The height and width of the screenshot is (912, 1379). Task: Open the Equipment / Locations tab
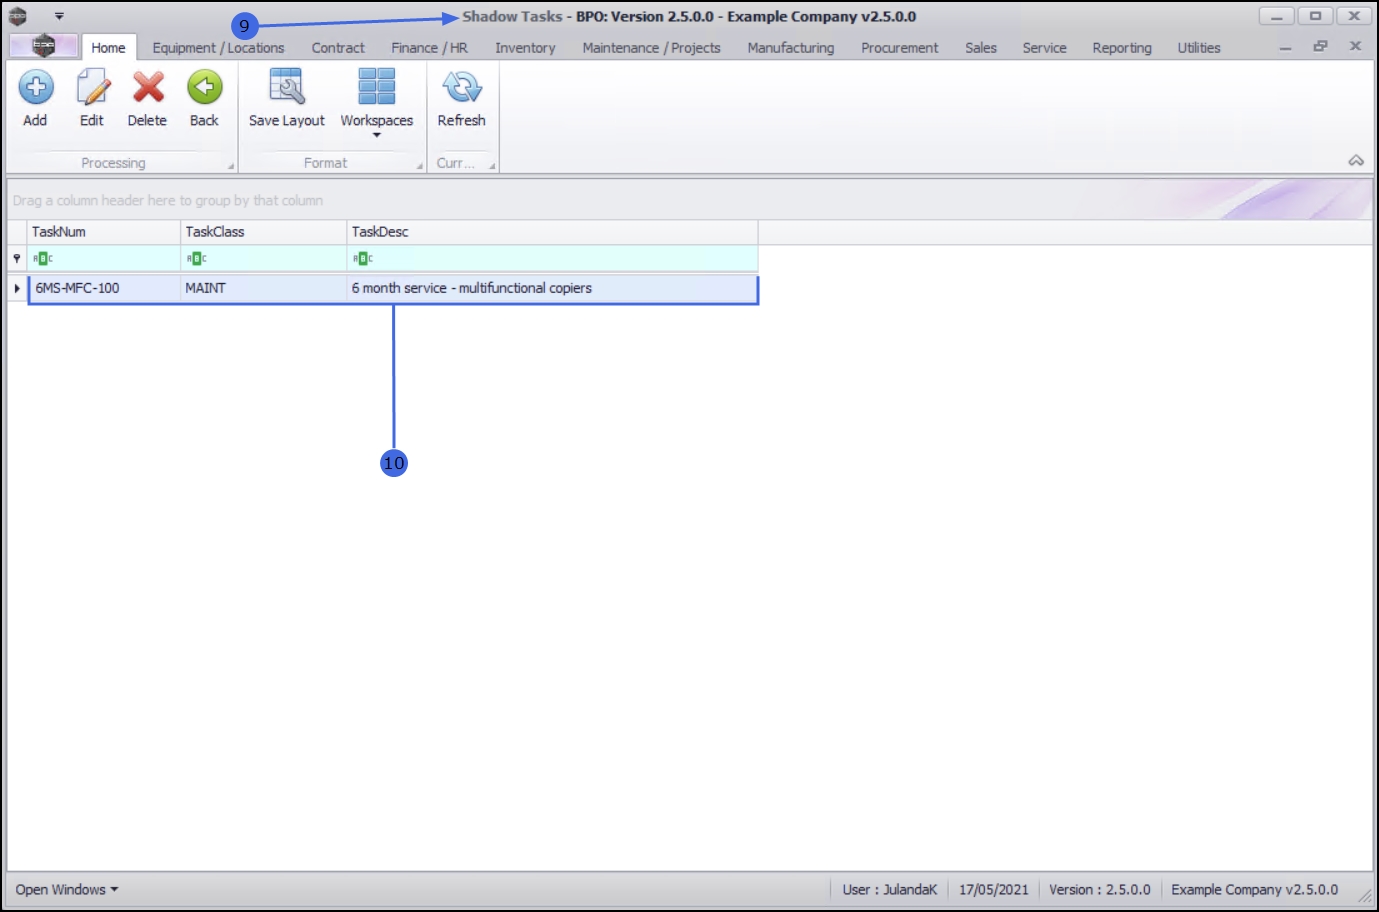click(x=218, y=47)
